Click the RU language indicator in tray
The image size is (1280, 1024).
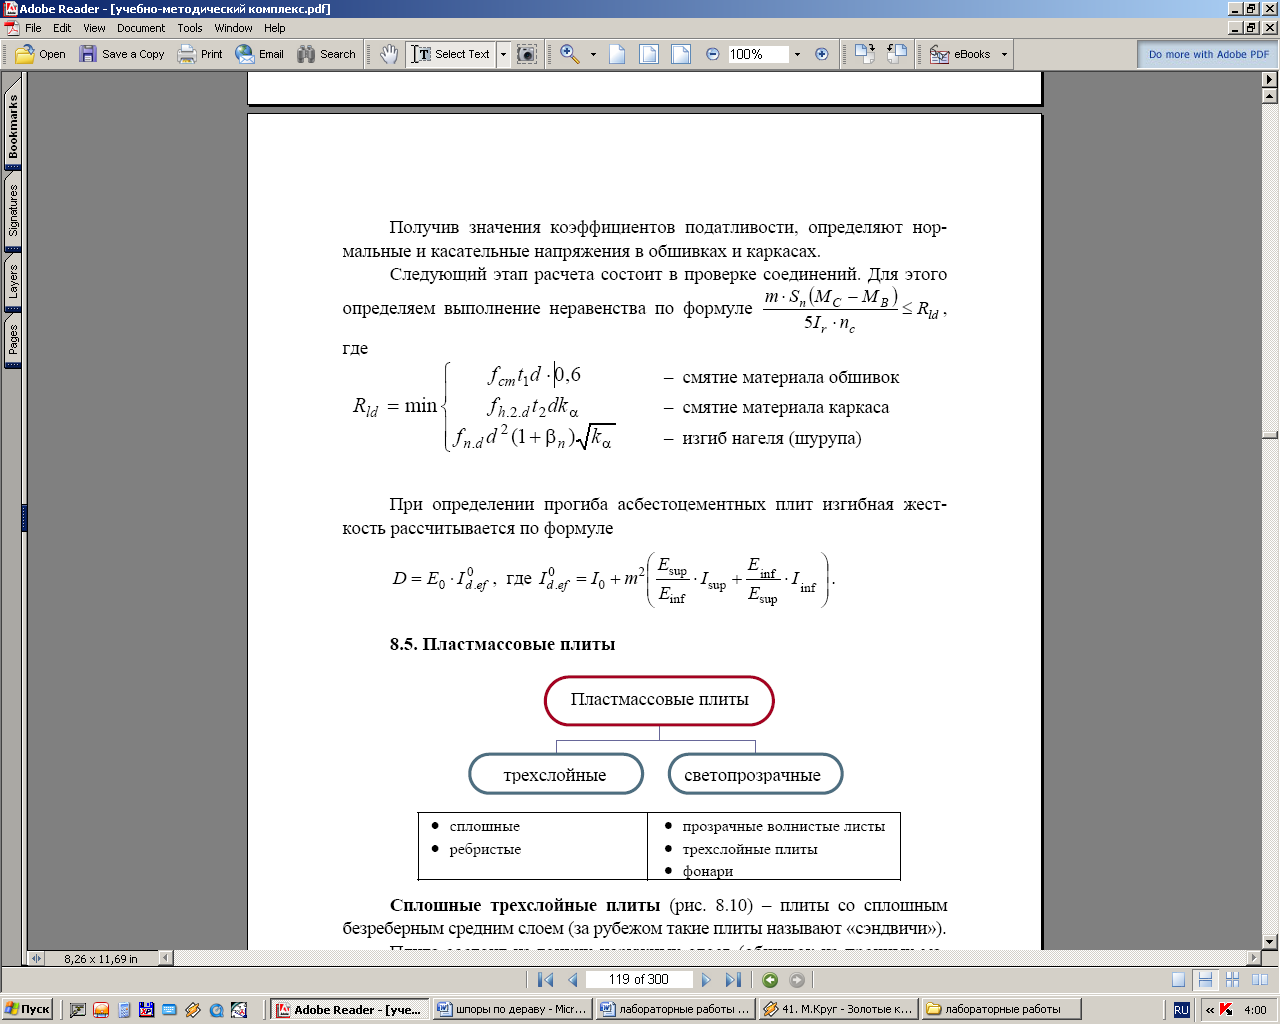click(1181, 1009)
